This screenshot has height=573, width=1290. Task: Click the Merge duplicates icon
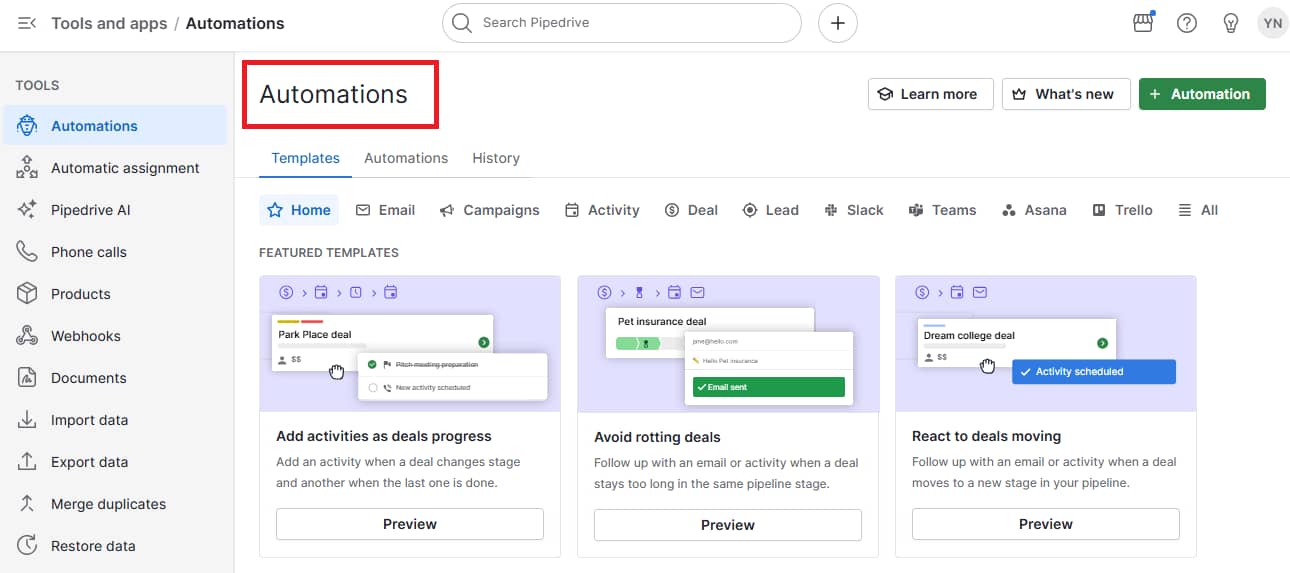click(27, 504)
